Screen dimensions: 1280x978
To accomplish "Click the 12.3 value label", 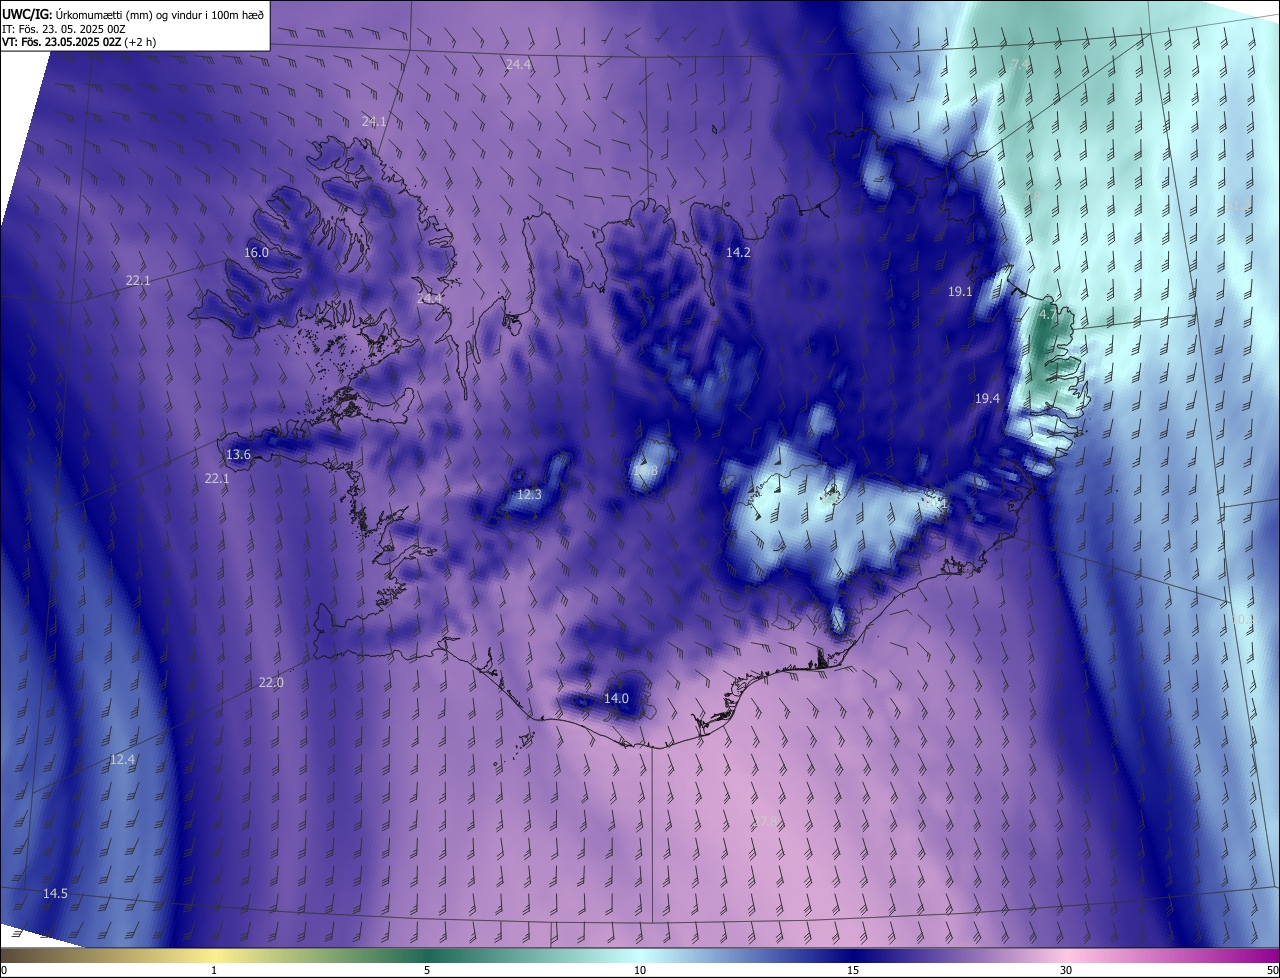I will click(x=529, y=495).
